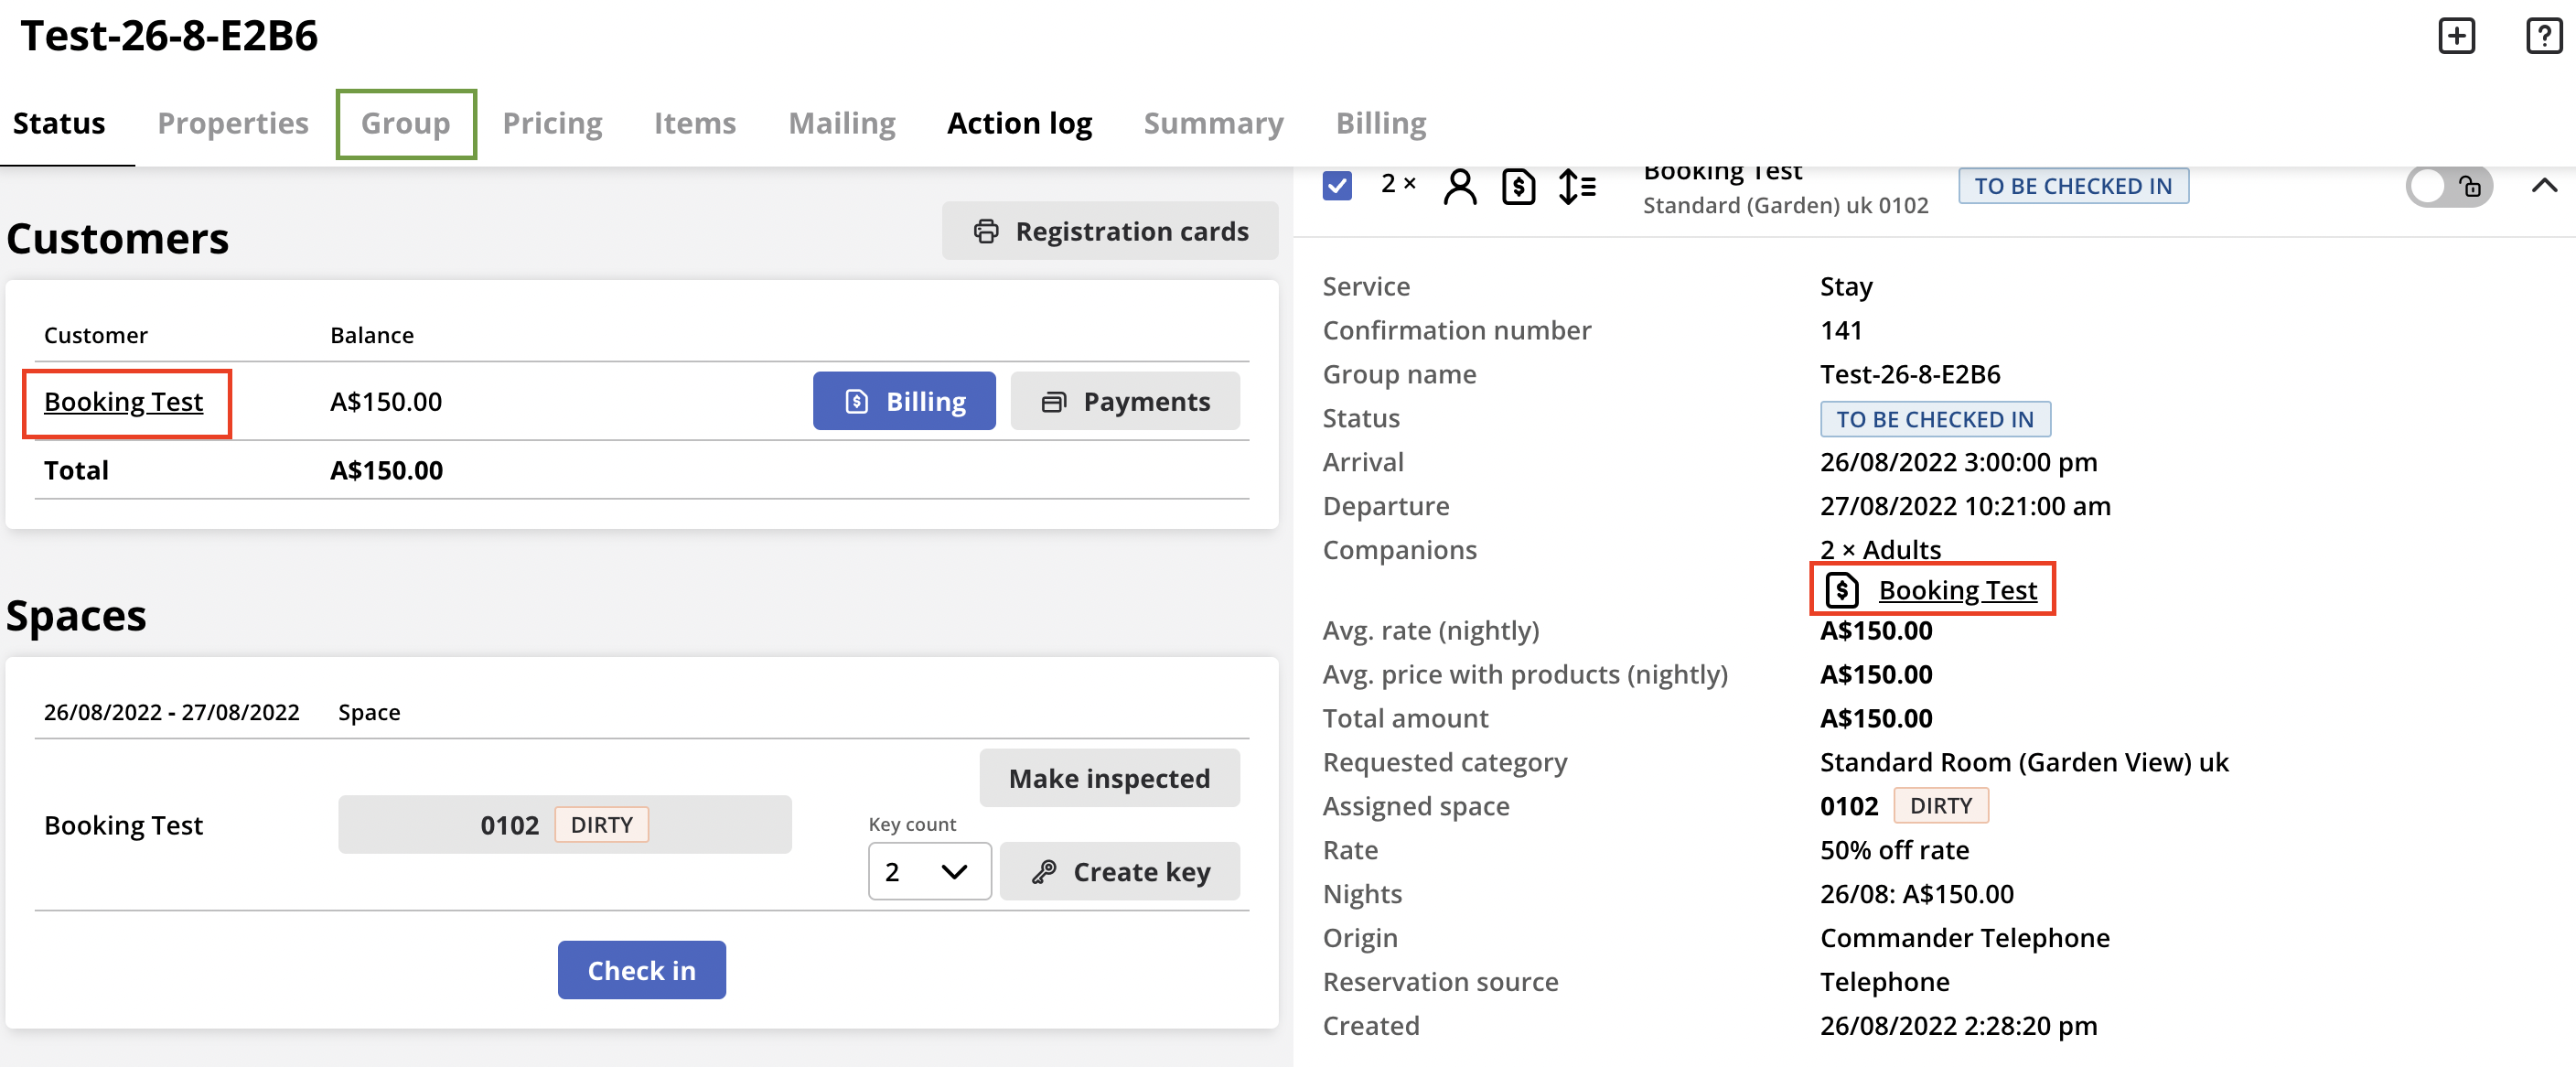
Task: Collapse the reservation details chevron
Action: click(2544, 186)
